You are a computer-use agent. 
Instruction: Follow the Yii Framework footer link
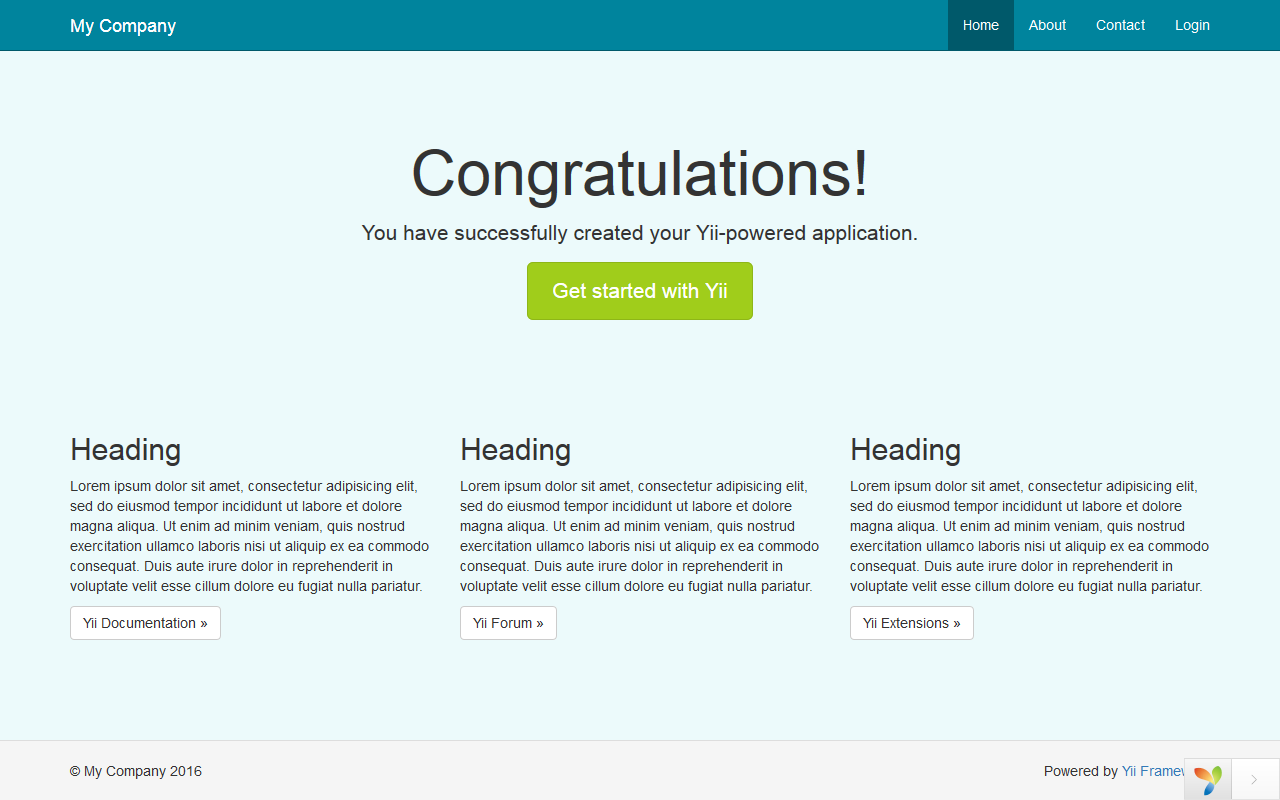pos(1153,771)
